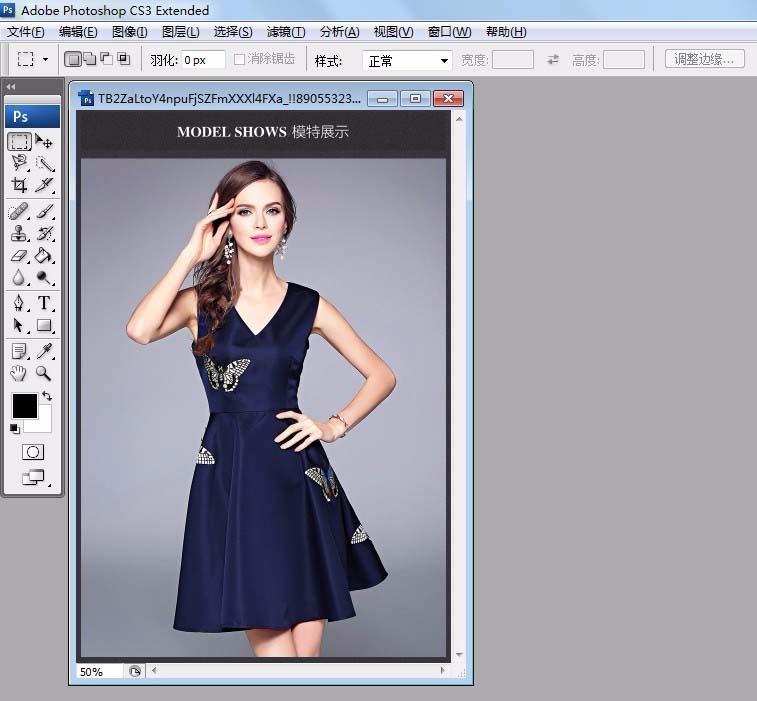Select the Move tool
The width and height of the screenshot is (757, 701).
45,141
